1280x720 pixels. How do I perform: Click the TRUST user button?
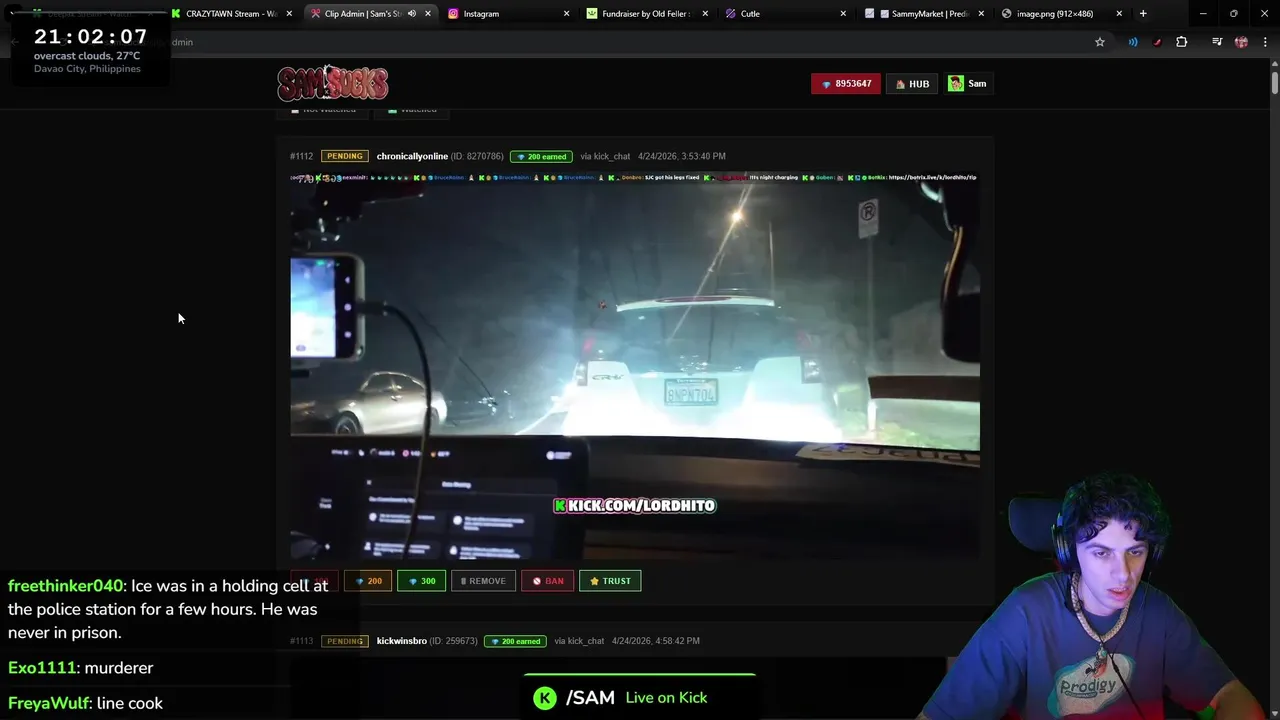(x=610, y=581)
